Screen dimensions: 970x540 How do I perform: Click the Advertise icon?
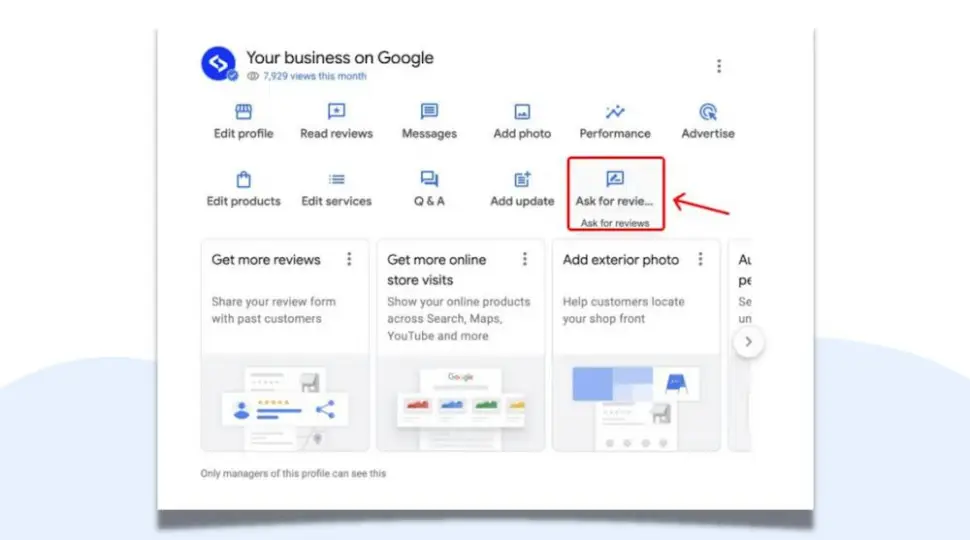[708, 112]
